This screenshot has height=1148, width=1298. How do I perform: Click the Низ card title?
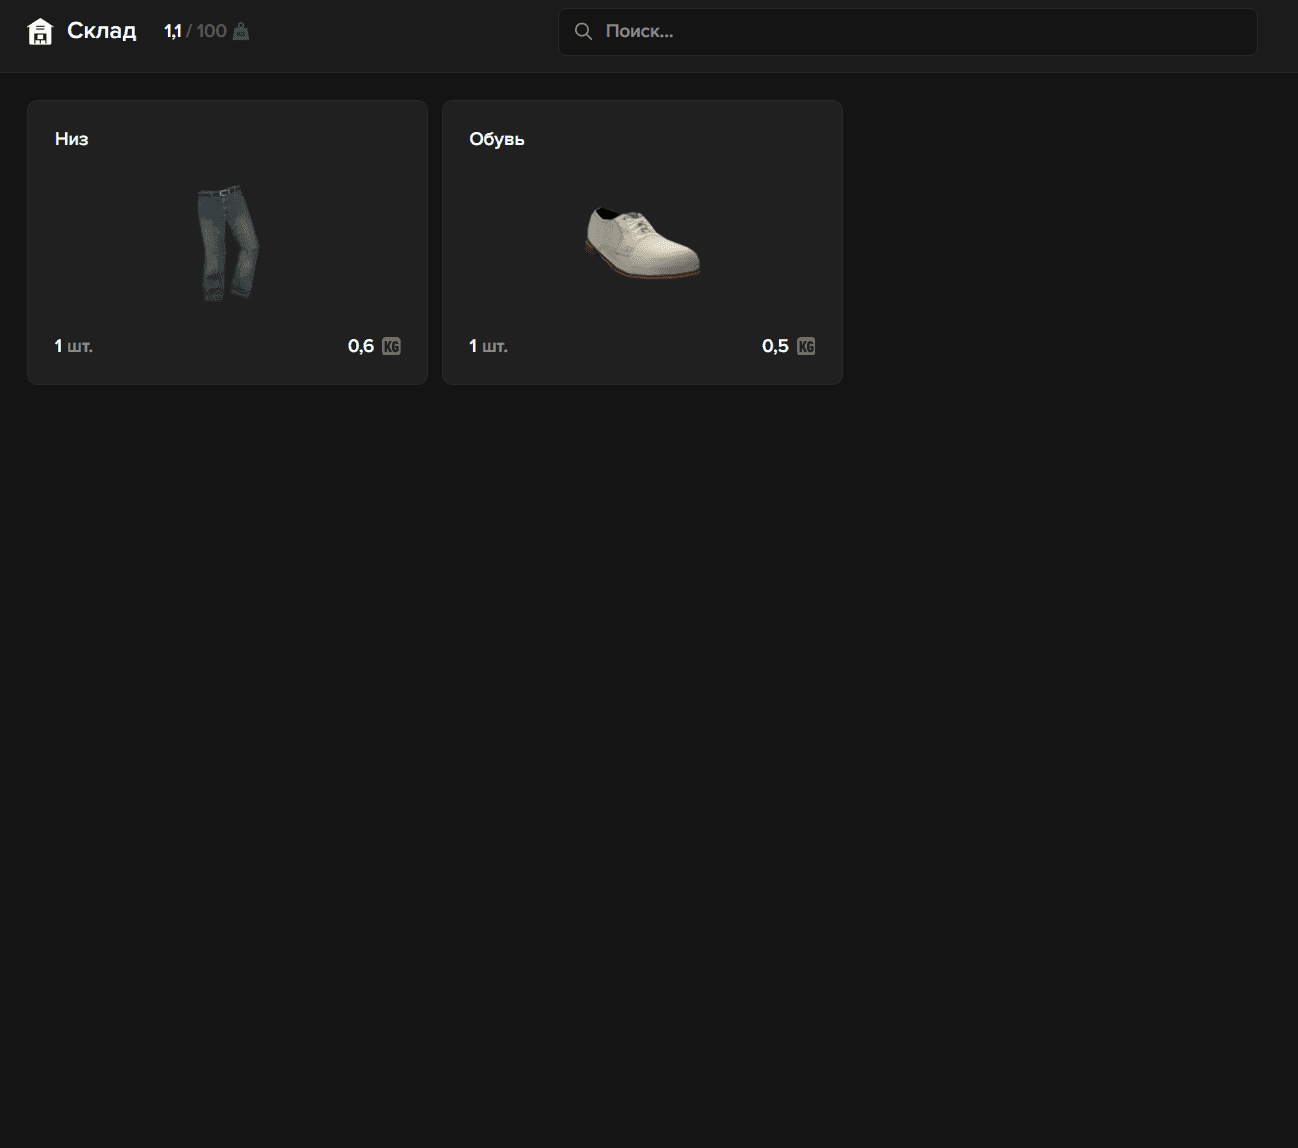(x=72, y=139)
